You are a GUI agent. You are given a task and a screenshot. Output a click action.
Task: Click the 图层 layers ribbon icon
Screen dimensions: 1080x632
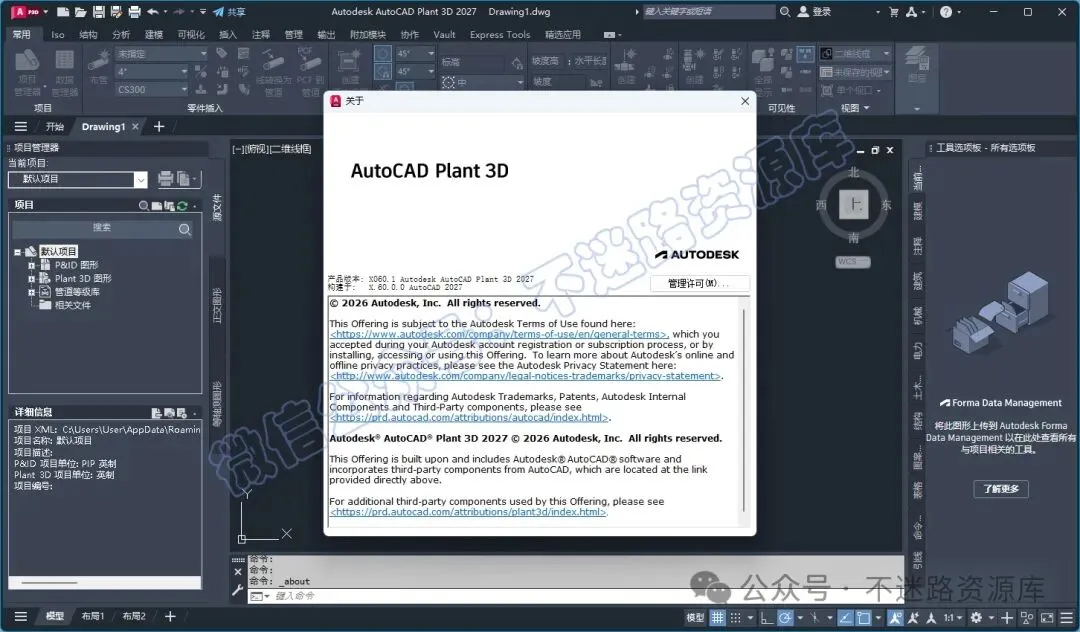tap(917, 65)
